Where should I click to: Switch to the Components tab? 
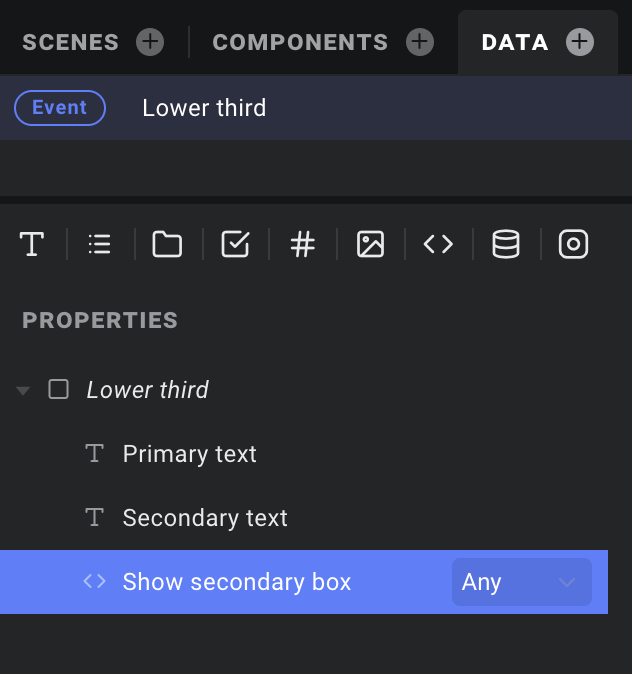click(x=300, y=42)
